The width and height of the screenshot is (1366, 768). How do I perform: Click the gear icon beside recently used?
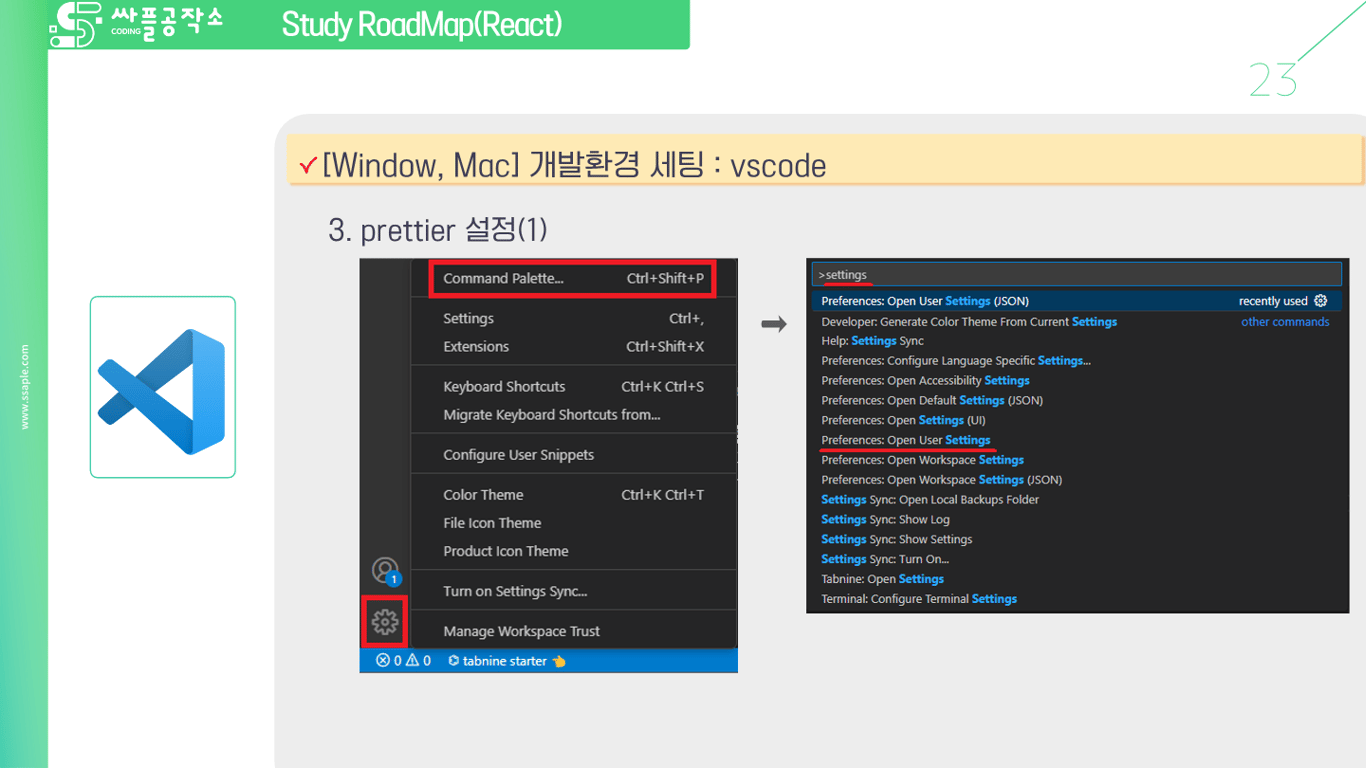coord(1320,301)
